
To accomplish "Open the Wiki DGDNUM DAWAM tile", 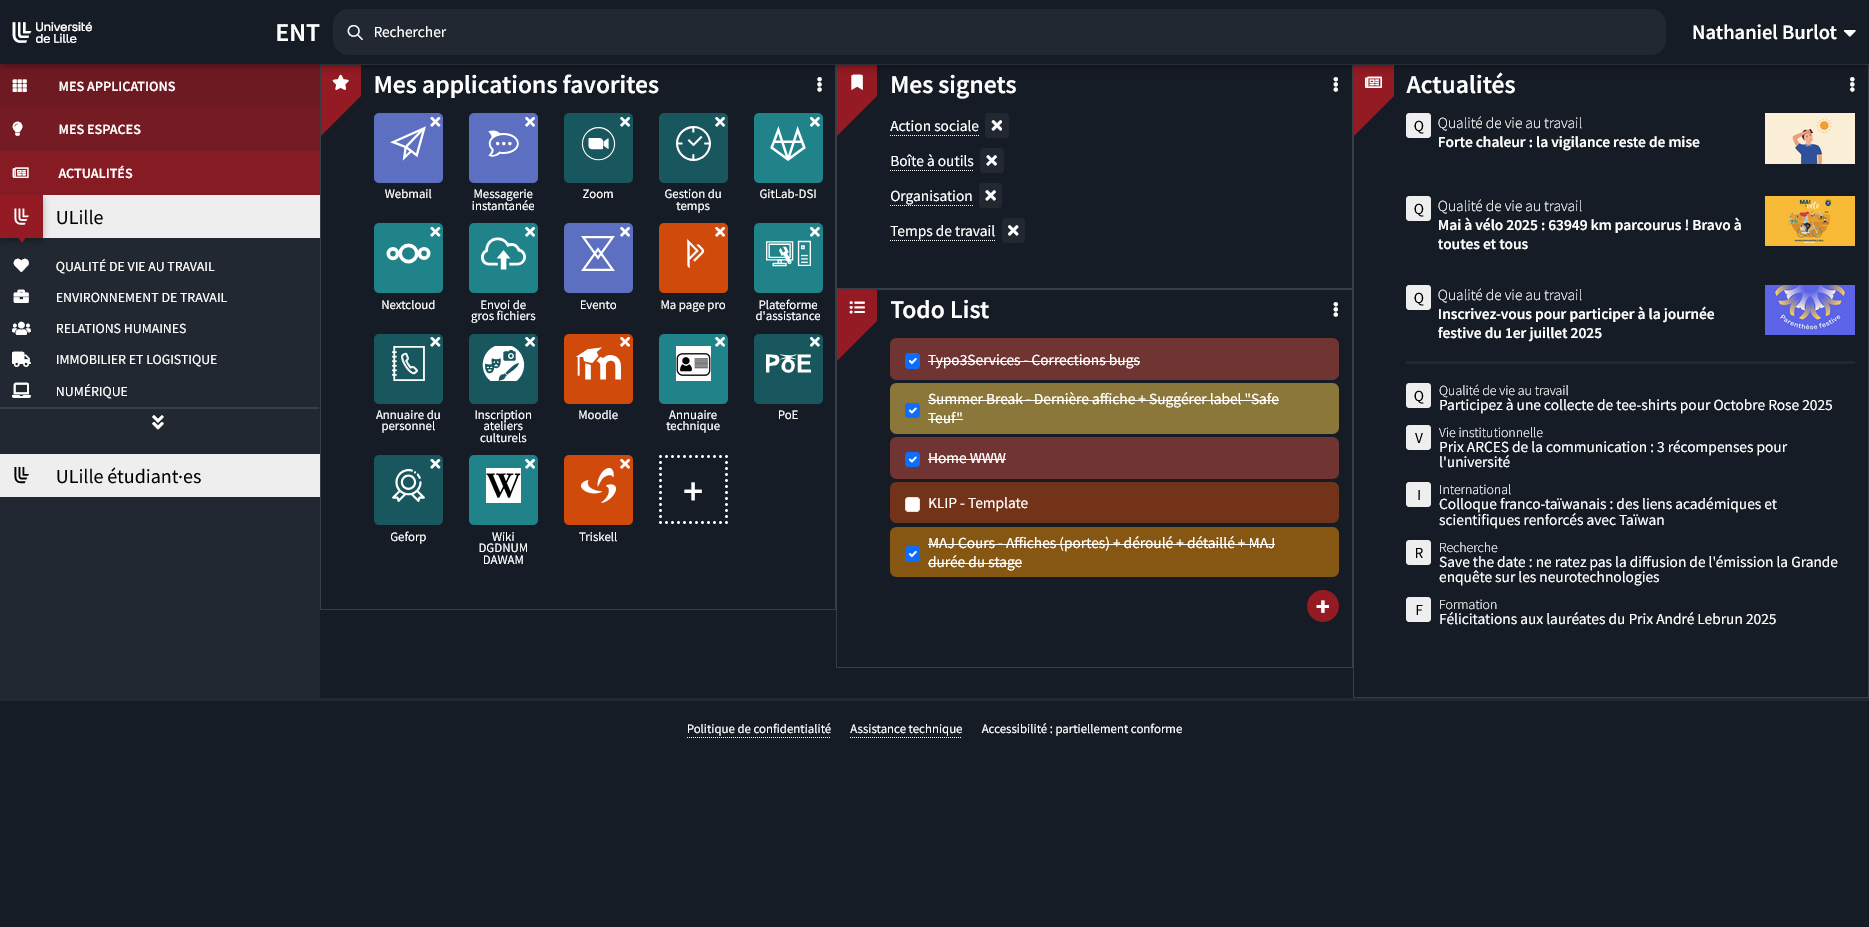I will 503,490.
